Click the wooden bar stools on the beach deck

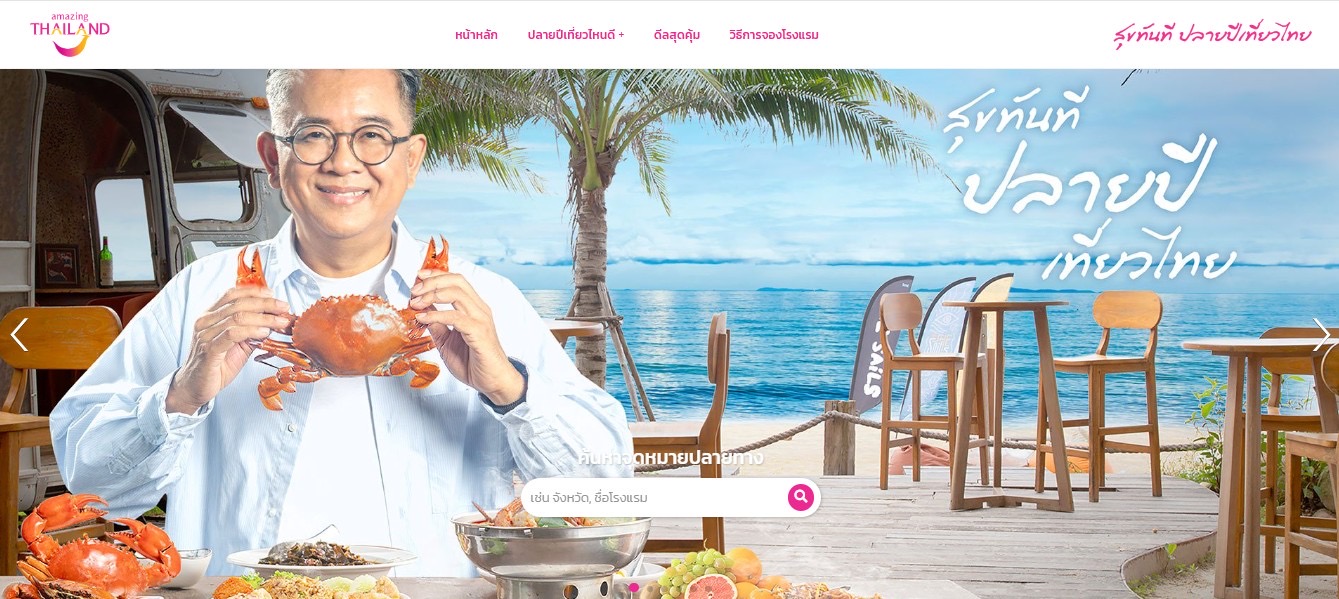(1020, 395)
